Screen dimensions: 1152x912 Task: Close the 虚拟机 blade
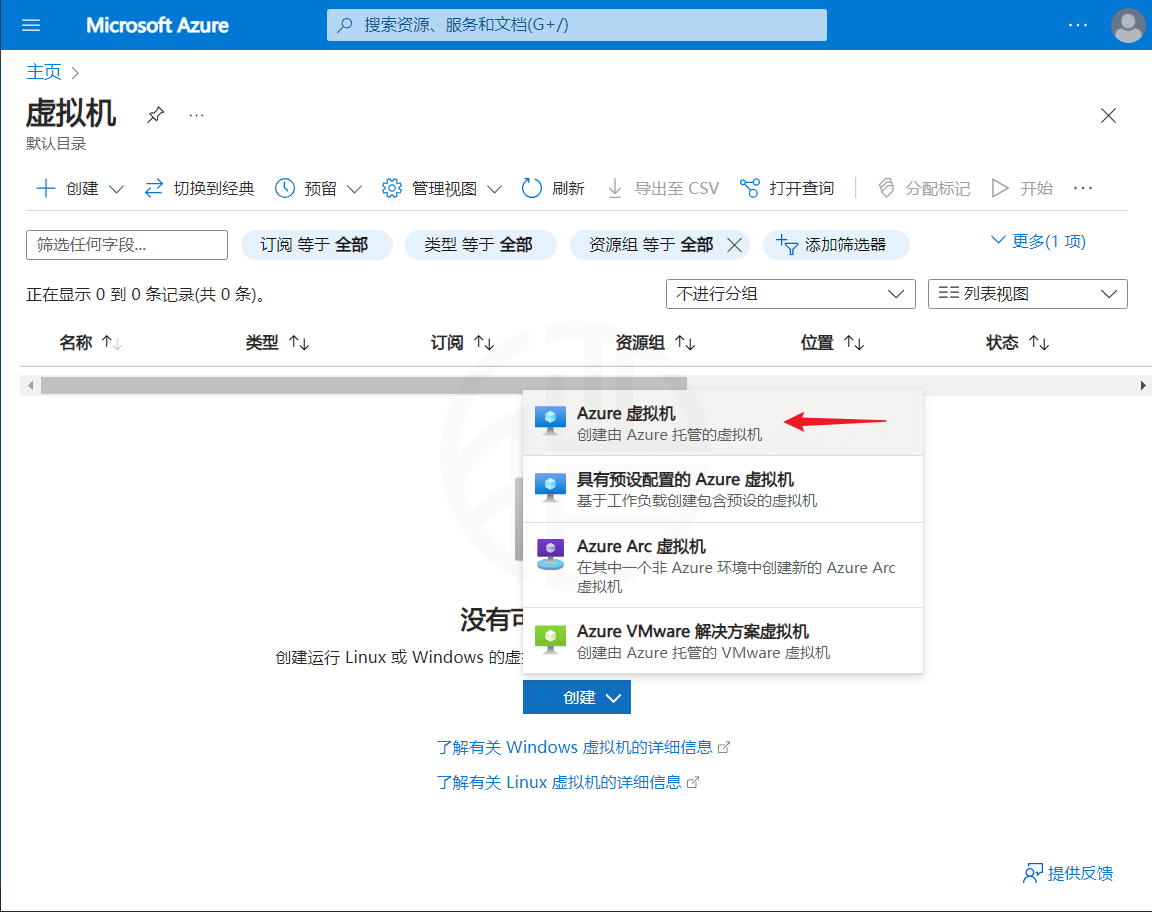point(1108,115)
